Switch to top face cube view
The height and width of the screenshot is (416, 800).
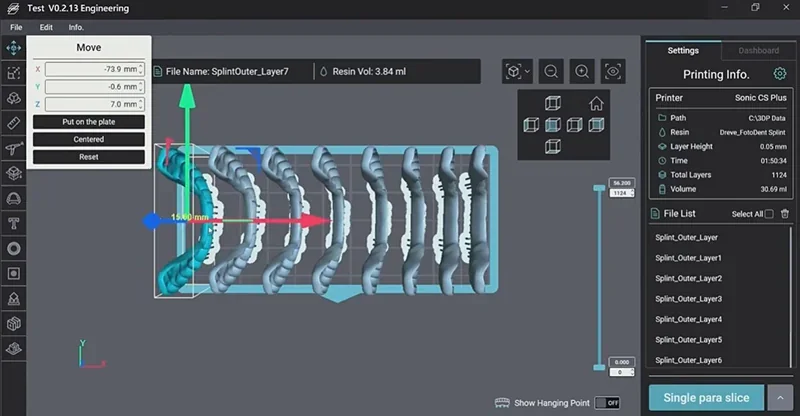click(553, 103)
